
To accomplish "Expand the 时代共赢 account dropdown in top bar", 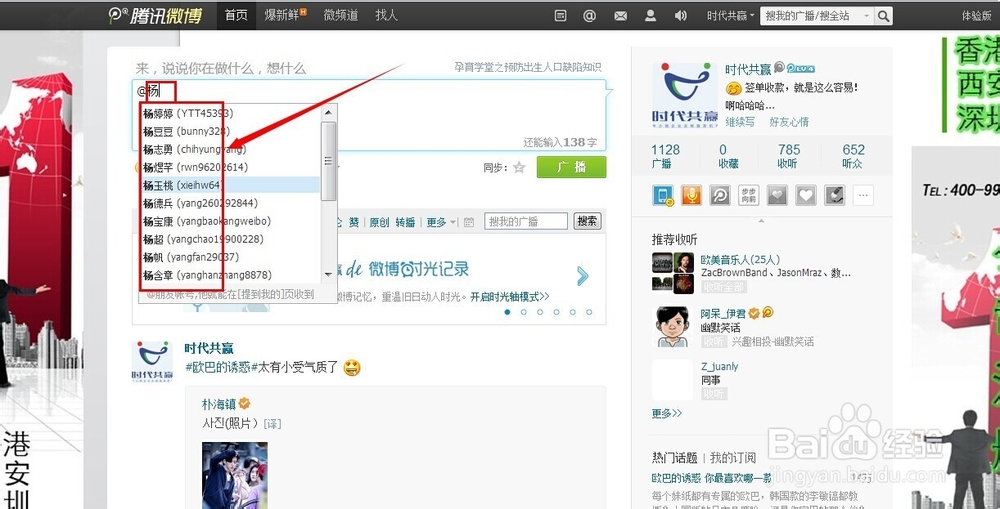I will 730,16.
